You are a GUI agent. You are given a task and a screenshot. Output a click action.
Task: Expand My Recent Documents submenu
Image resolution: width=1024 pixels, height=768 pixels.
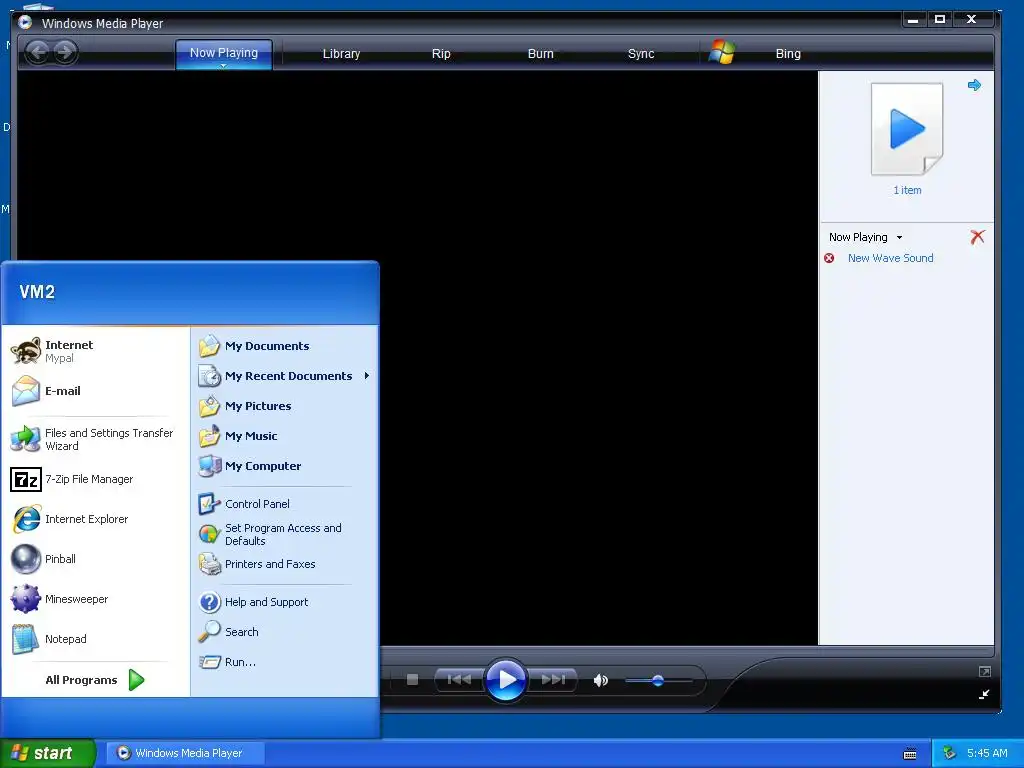click(285, 376)
